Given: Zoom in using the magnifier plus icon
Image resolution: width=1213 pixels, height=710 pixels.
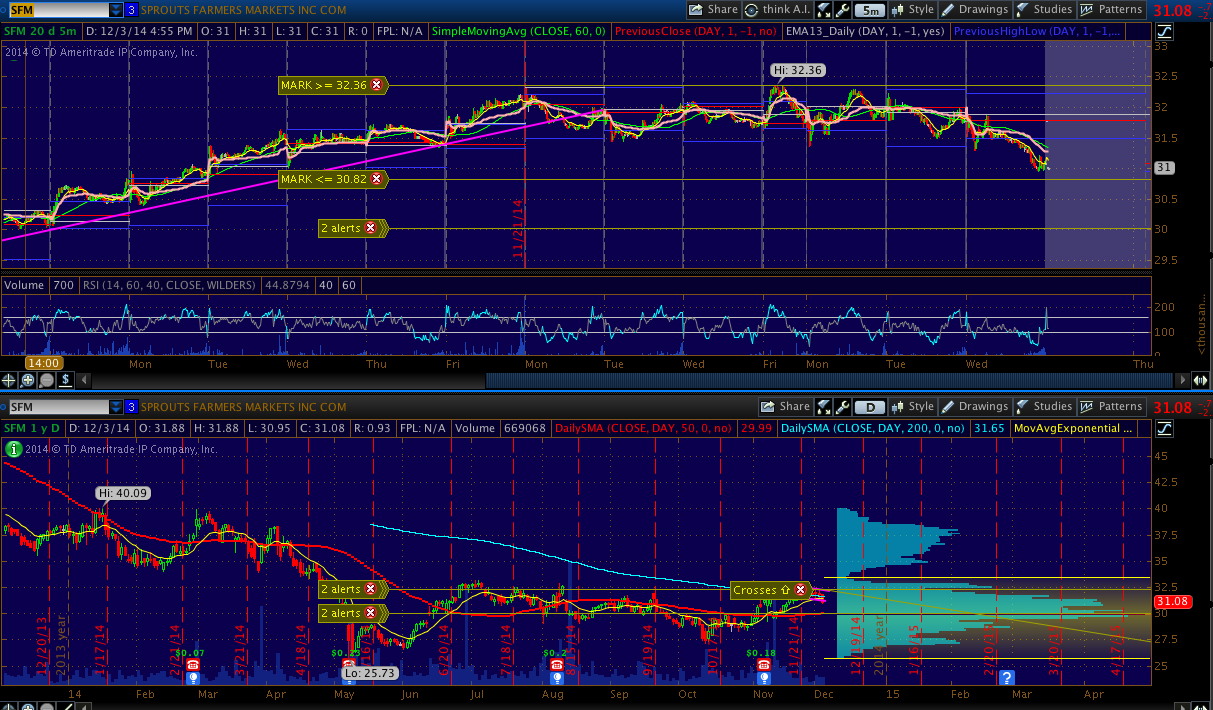Looking at the screenshot, I should coord(28,380).
